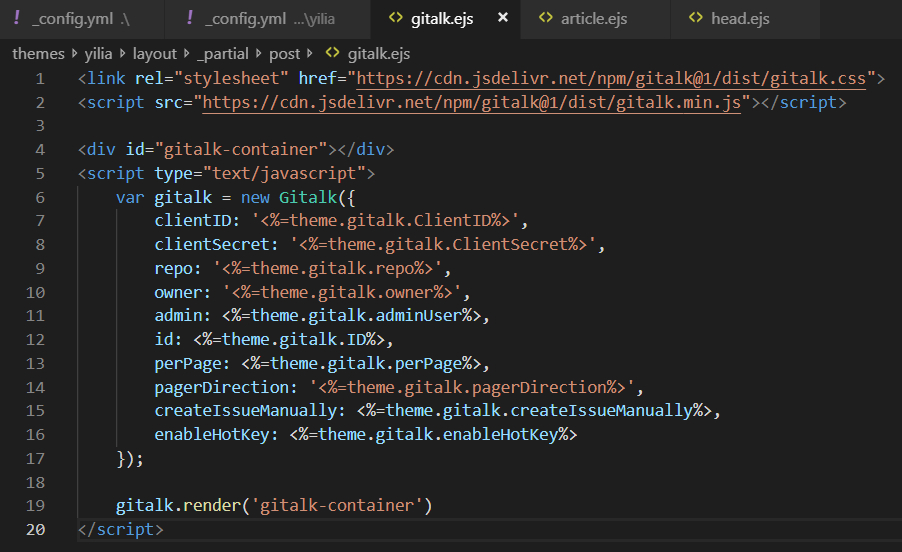Place cursor on the gitalk.render line

(273, 506)
